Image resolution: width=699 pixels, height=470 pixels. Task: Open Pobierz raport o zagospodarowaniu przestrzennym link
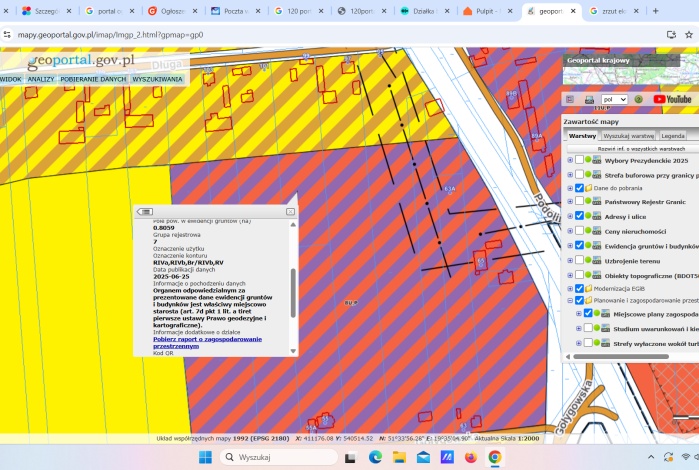click(x=207, y=342)
